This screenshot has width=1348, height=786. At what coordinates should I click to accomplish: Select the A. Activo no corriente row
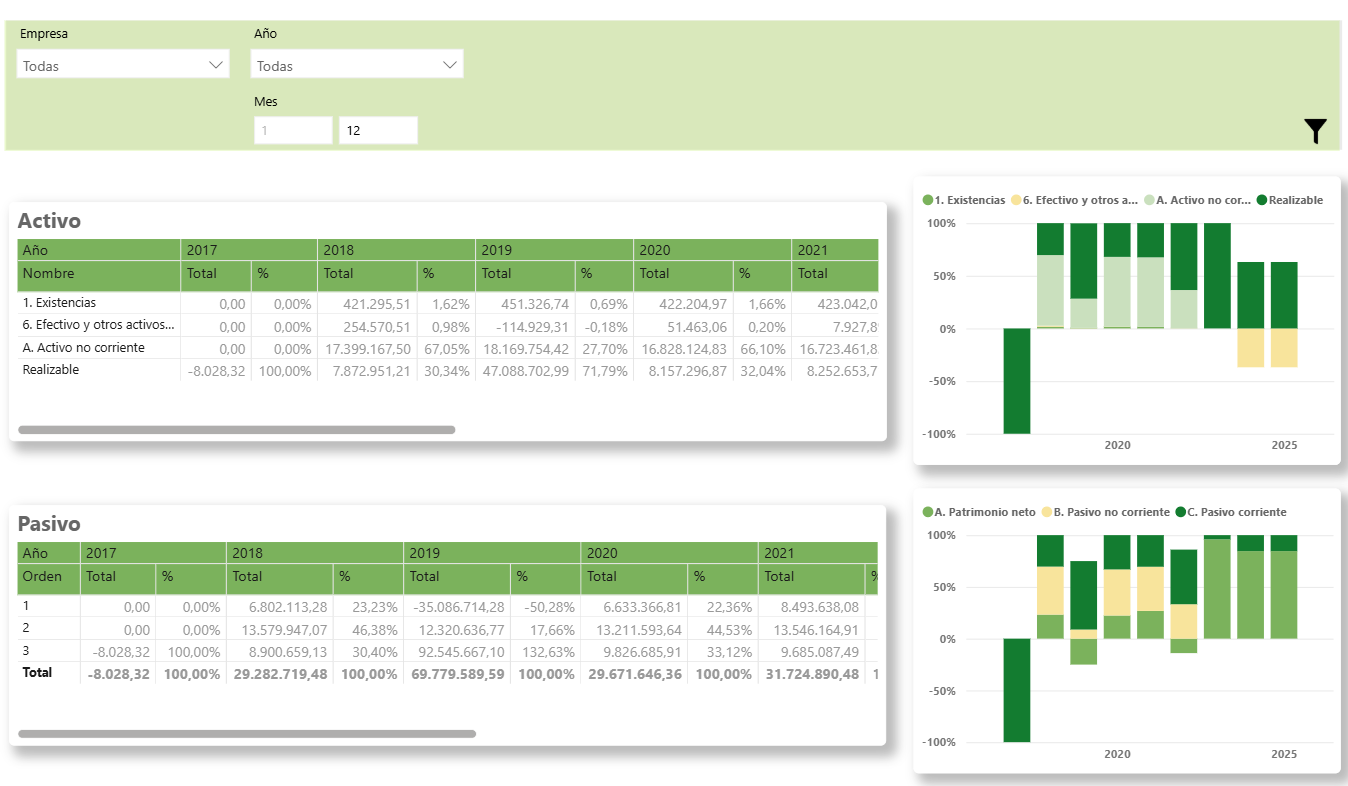[84, 348]
